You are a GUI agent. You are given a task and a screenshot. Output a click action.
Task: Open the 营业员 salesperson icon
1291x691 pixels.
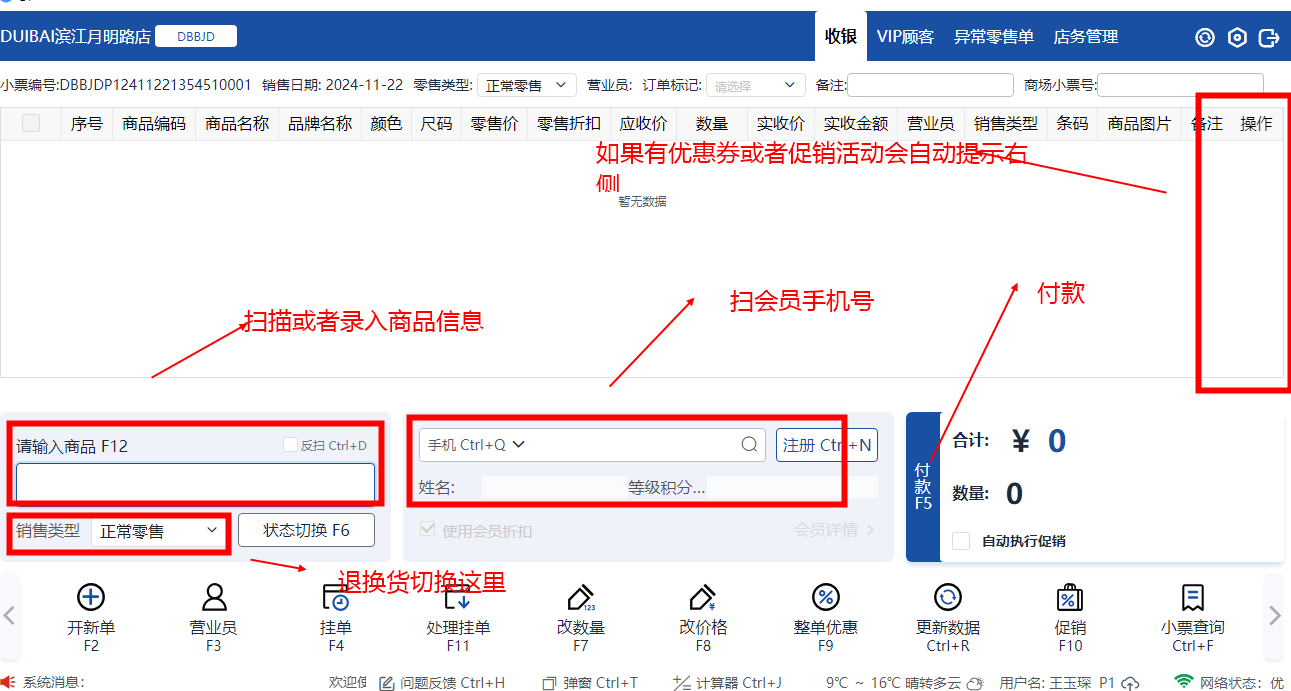214,598
